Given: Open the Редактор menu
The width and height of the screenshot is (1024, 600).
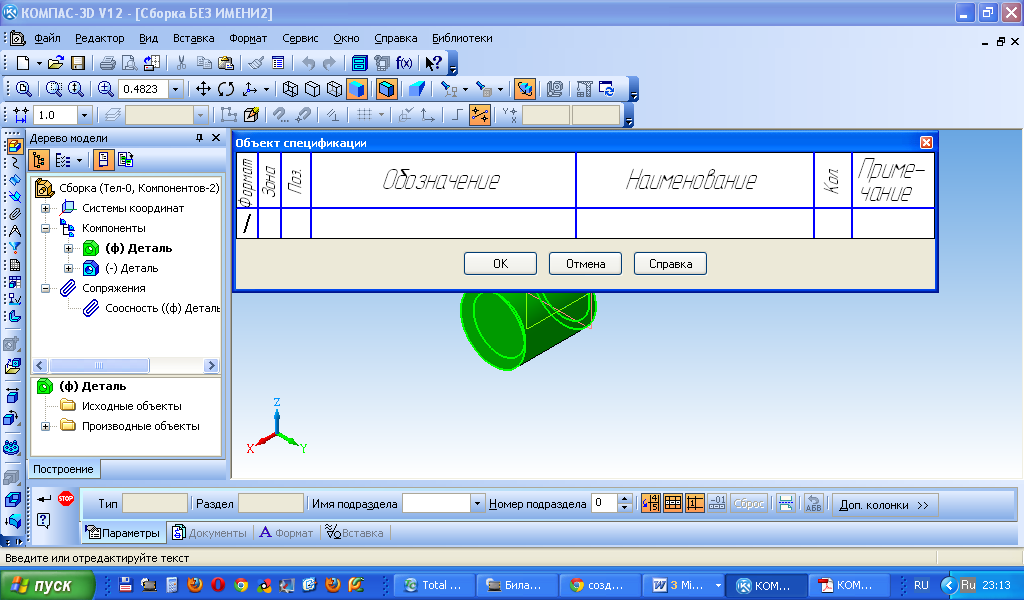Looking at the screenshot, I should pyautogui.click(x=99, y=39).
